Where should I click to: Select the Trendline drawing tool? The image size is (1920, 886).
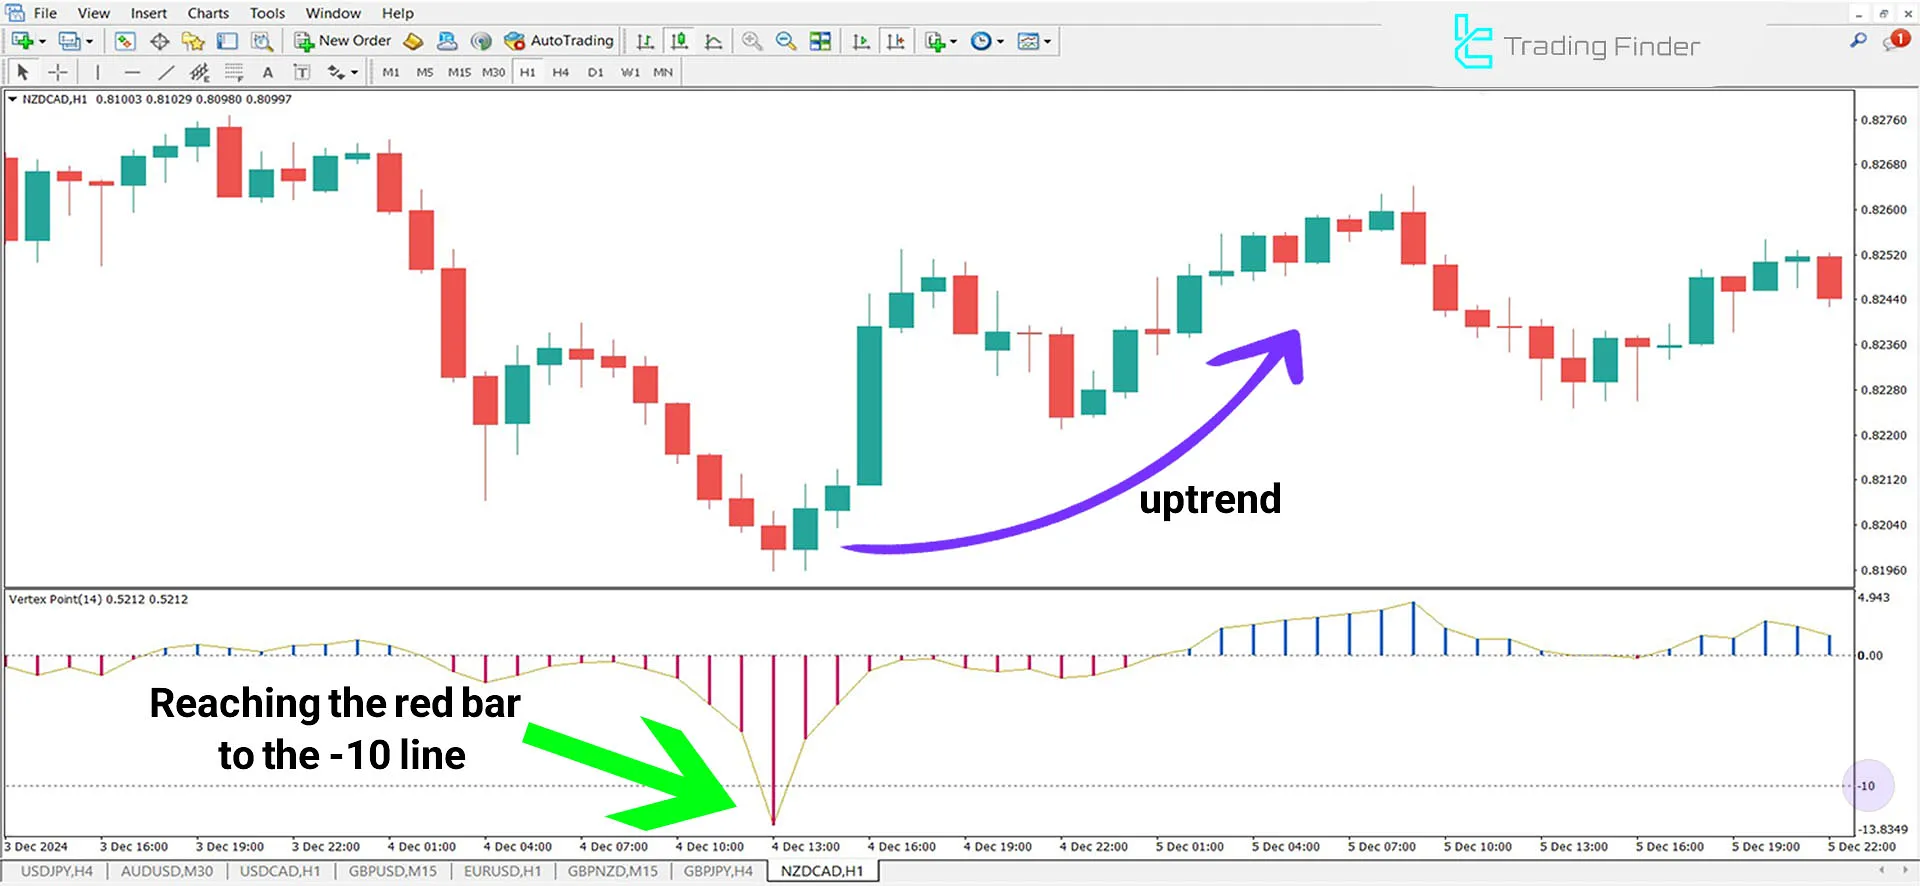(166, 72)
